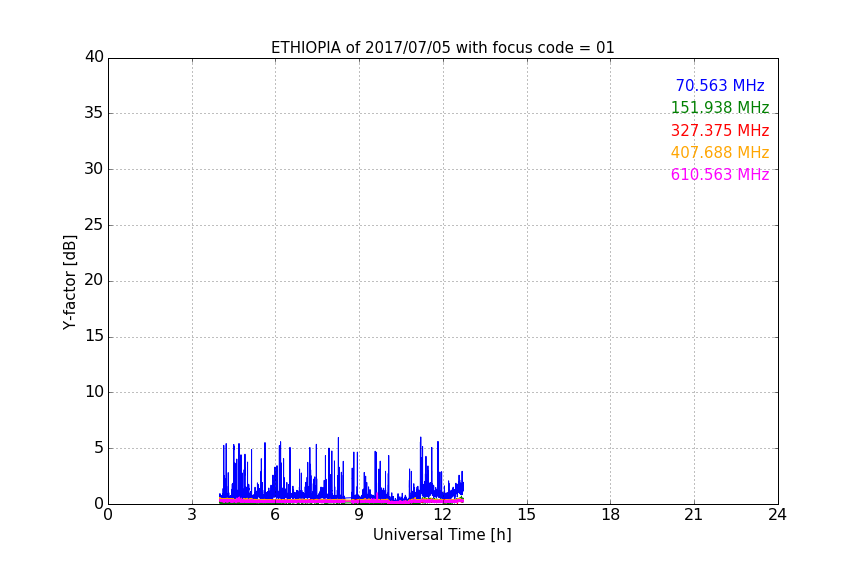The image size is (864, 576).
Task: Click the plot title ETHIOPIA of 2017/07/05
Action: (x=442, y=48)
